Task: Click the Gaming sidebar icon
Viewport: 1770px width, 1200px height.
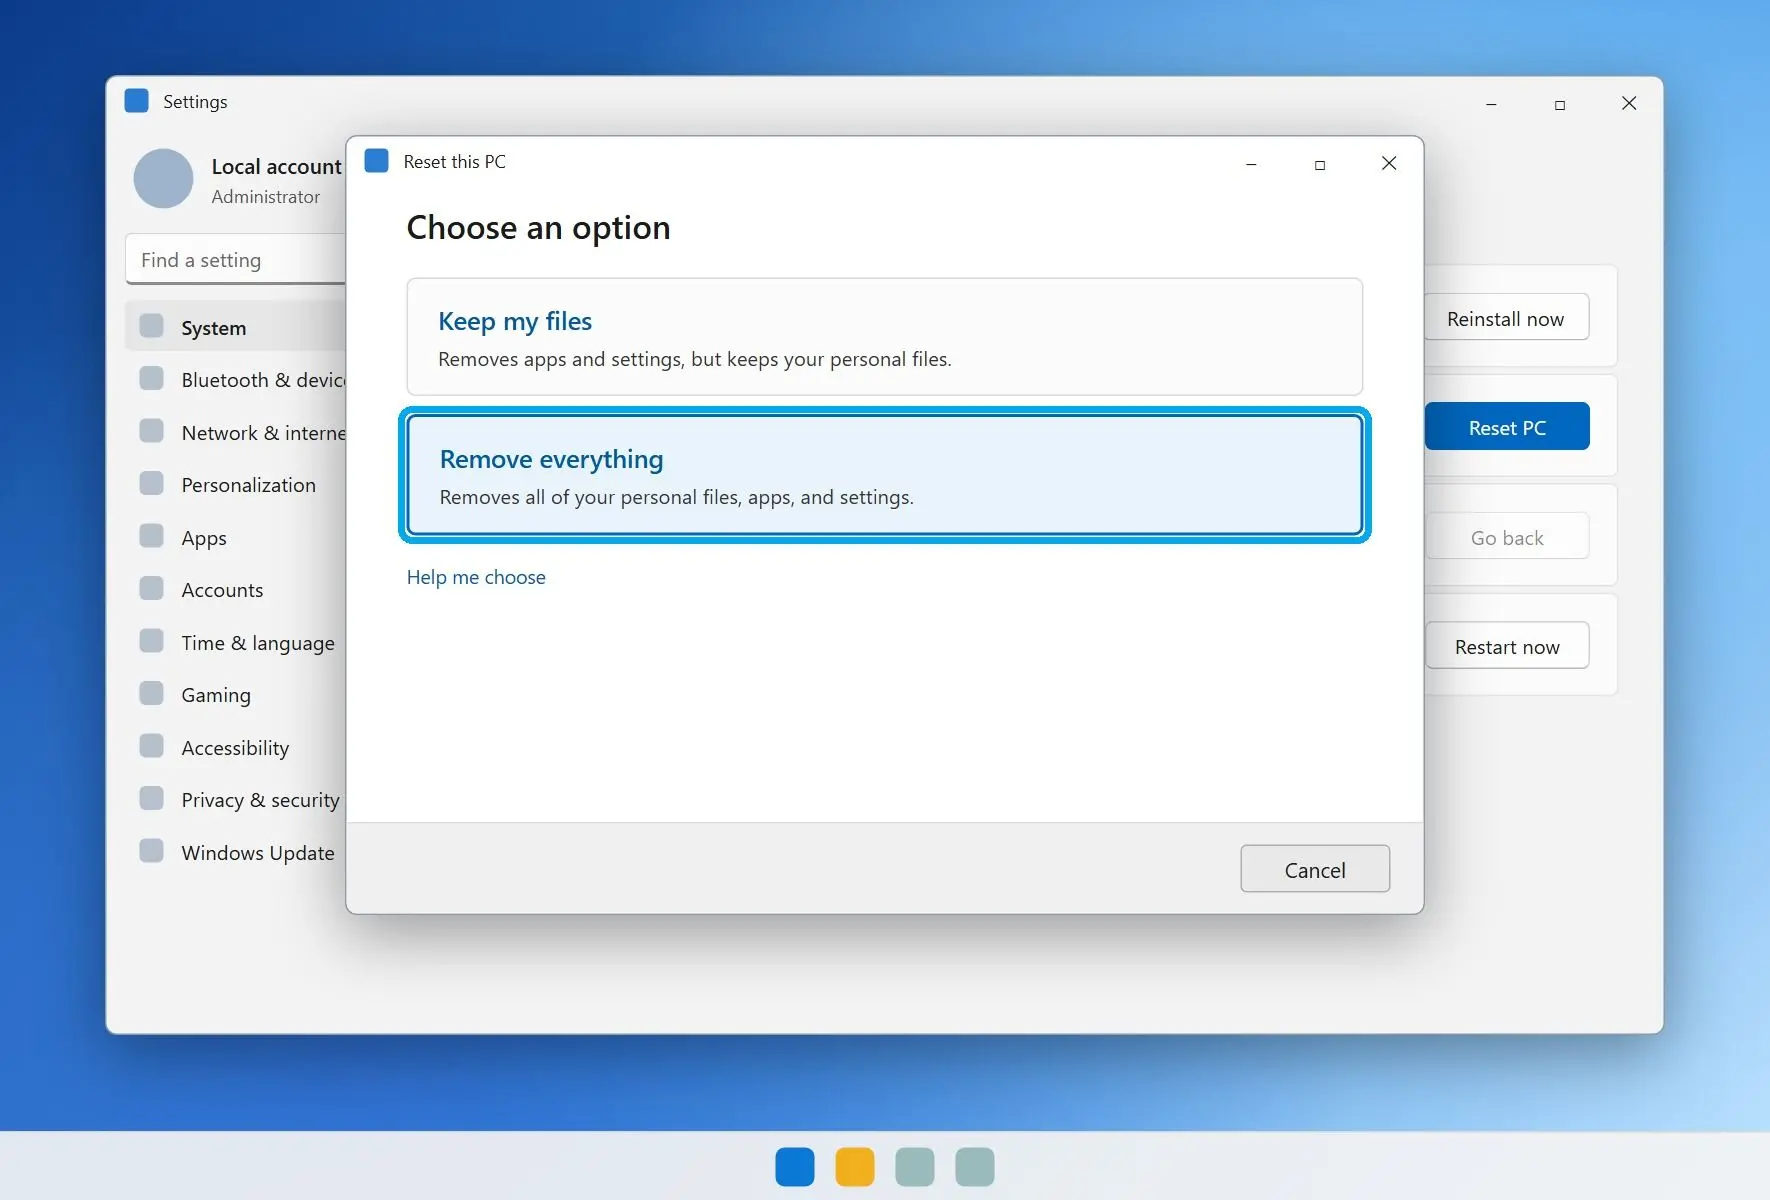Action: [152, 693]
